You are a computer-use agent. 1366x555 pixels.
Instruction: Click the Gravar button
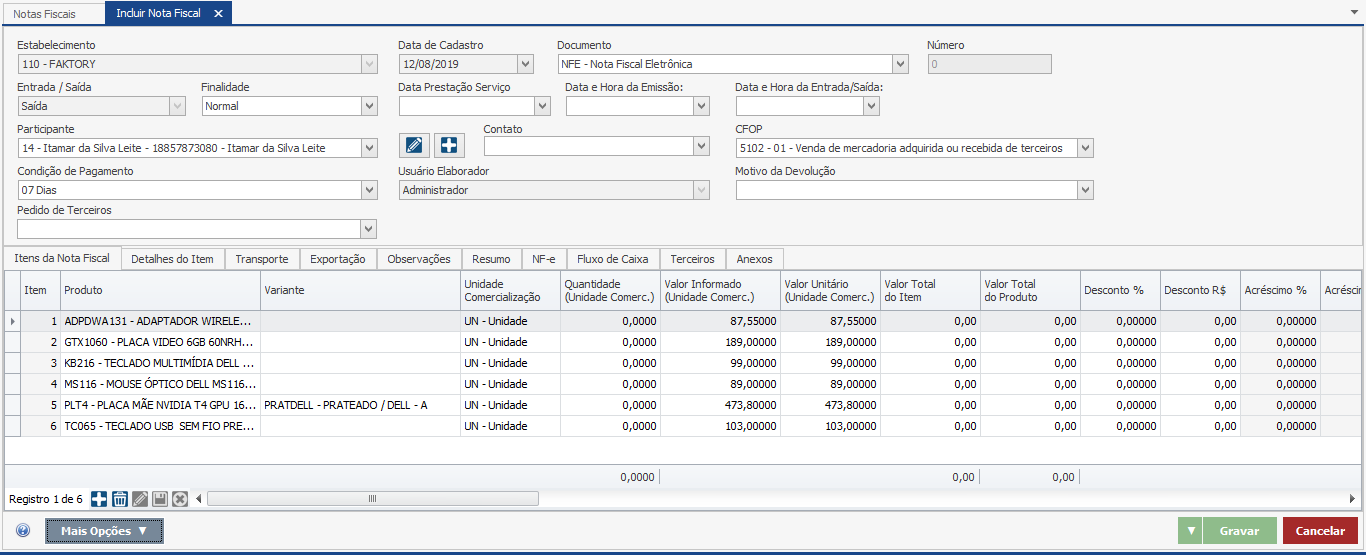click(1239, 531)
